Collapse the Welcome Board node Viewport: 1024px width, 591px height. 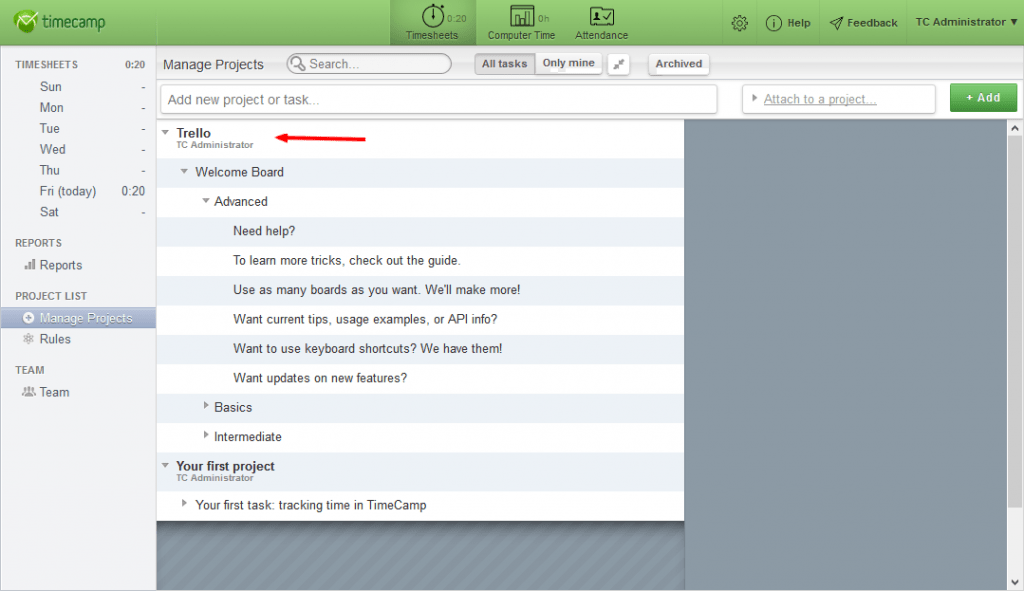[x=184, y=171]
